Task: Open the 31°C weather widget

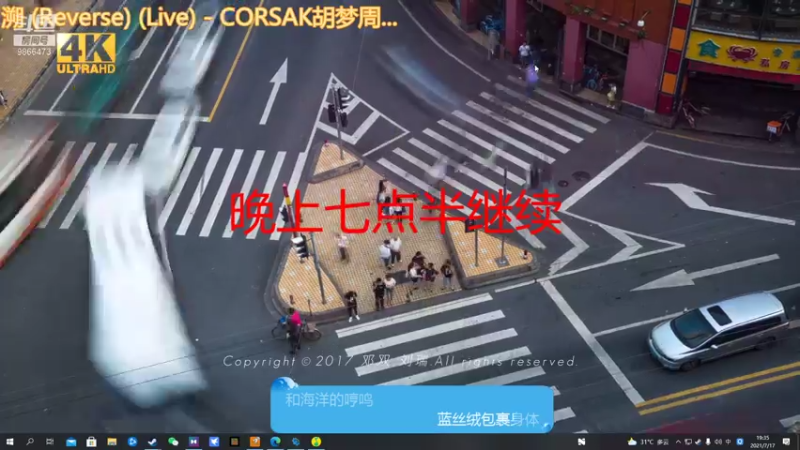Action: pos(648,442)
